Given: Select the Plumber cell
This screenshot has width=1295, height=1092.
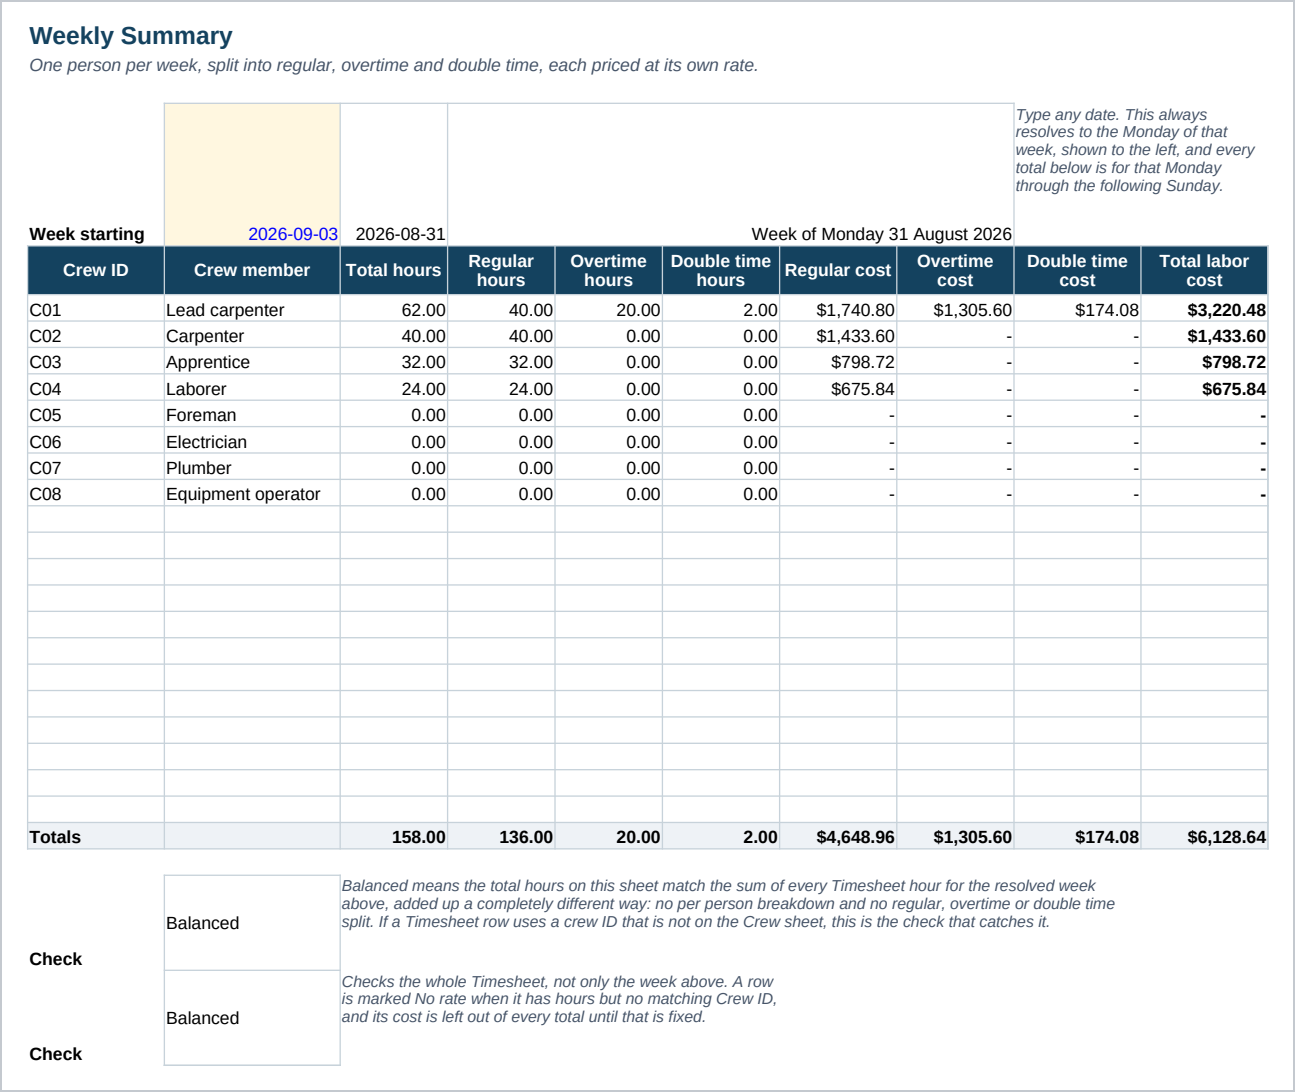Looking at the screenshot, I should [x=252, y=468].
